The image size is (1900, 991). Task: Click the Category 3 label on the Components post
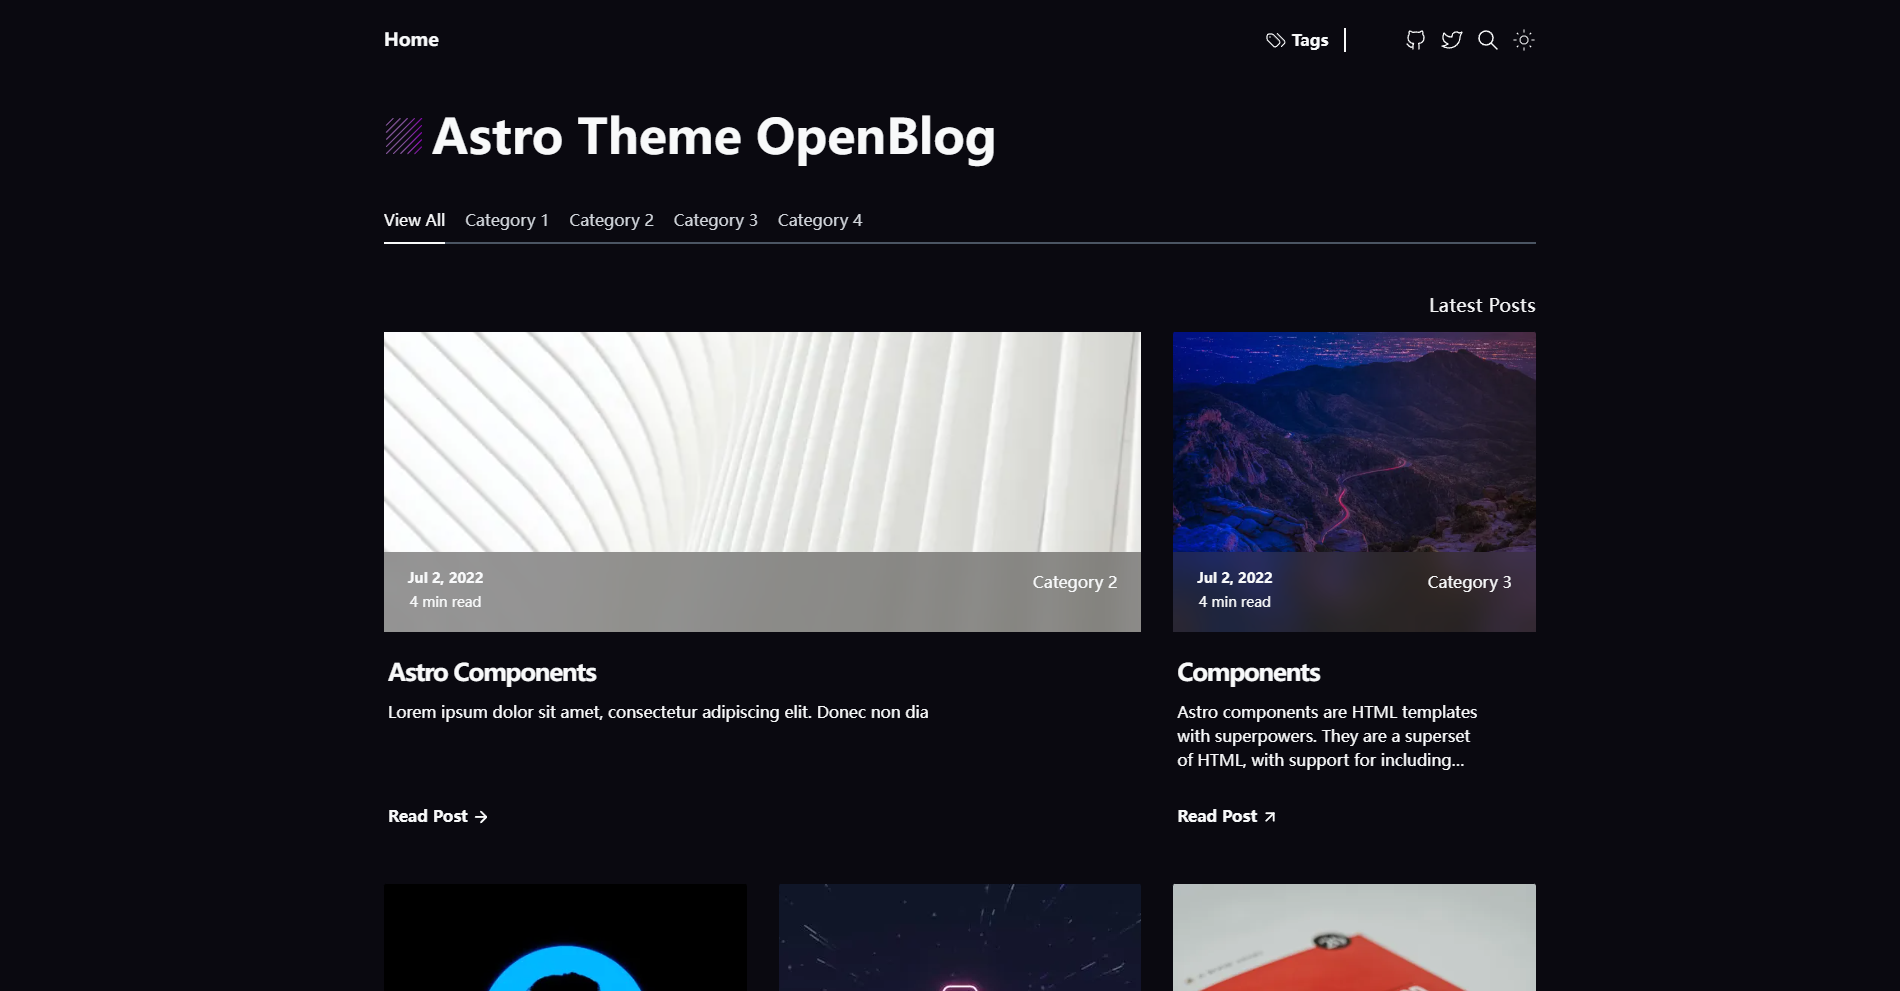tap(1469, 582)
